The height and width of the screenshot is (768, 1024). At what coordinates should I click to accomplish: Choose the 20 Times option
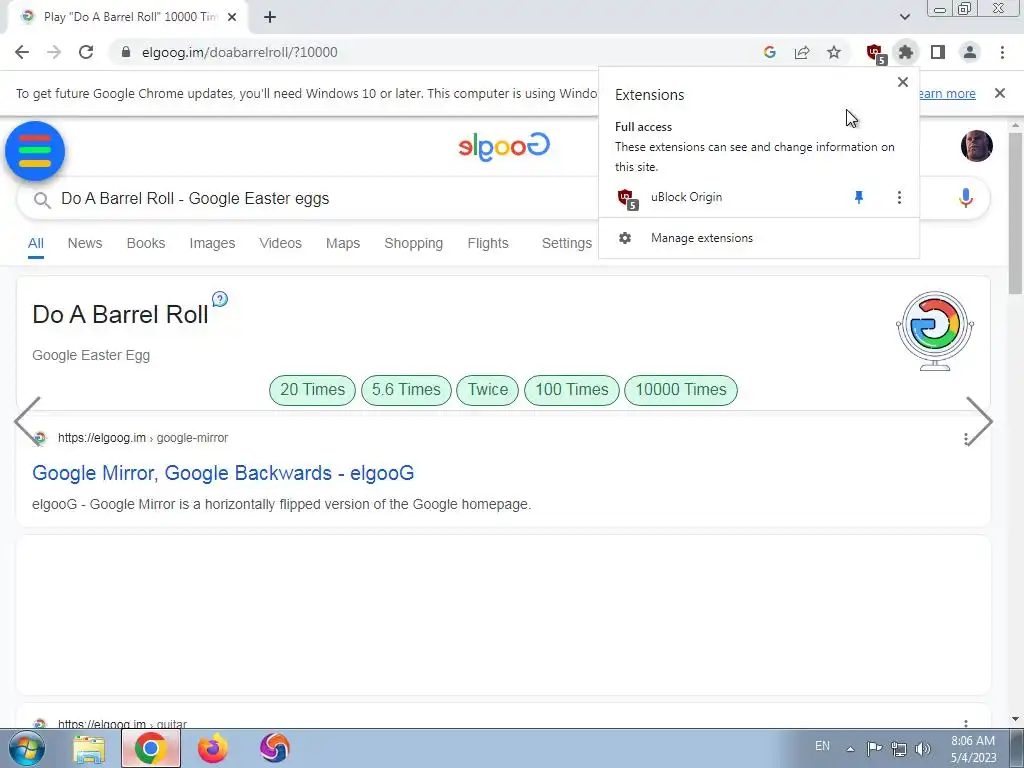312,390
